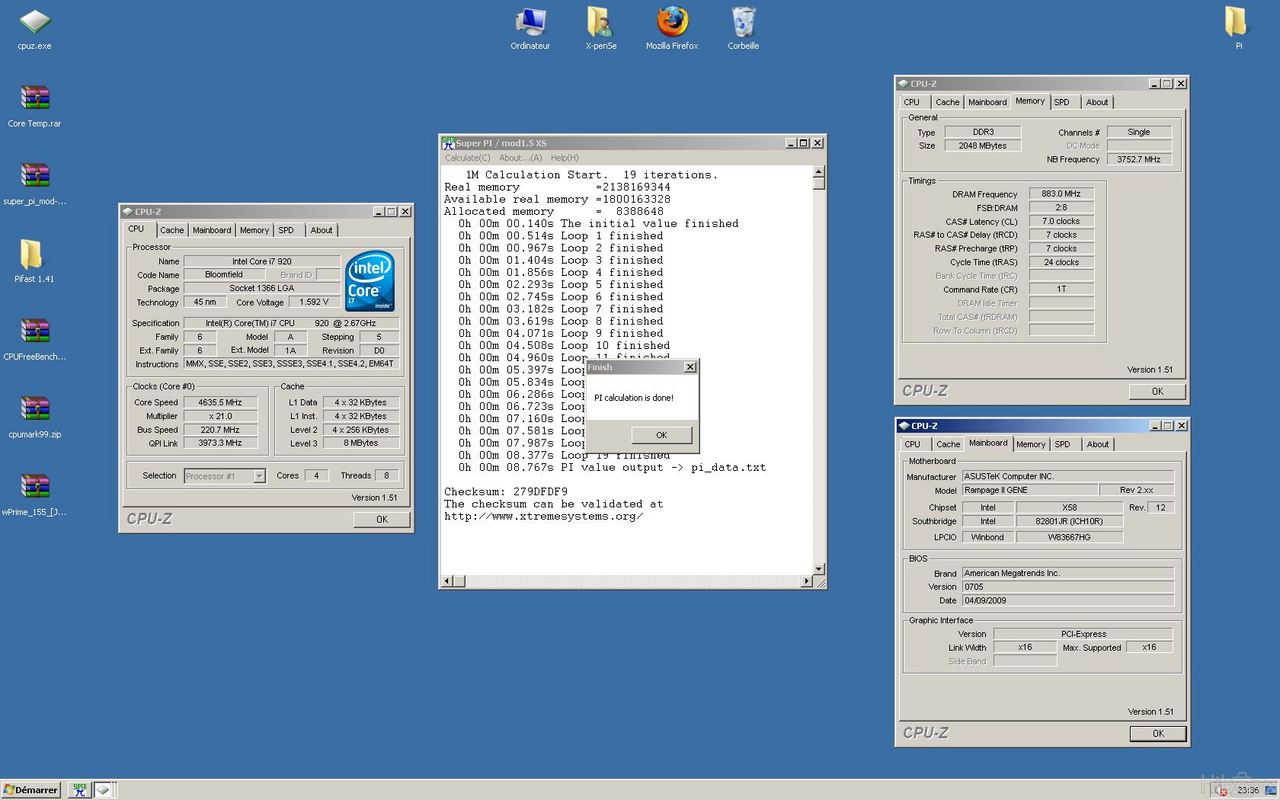
Task: Switch to Memory tab in Mainboard window
Action: click(x=1031, y=444)
